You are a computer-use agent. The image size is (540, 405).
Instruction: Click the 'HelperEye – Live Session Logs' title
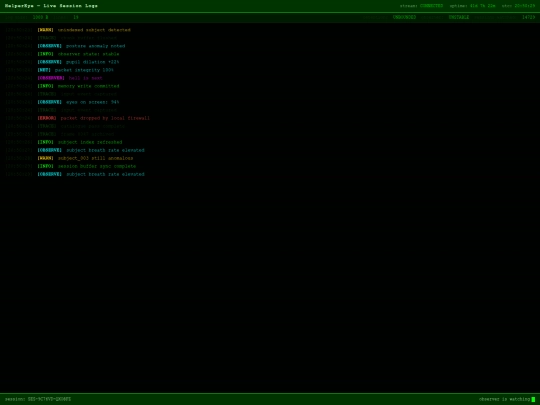51,6
